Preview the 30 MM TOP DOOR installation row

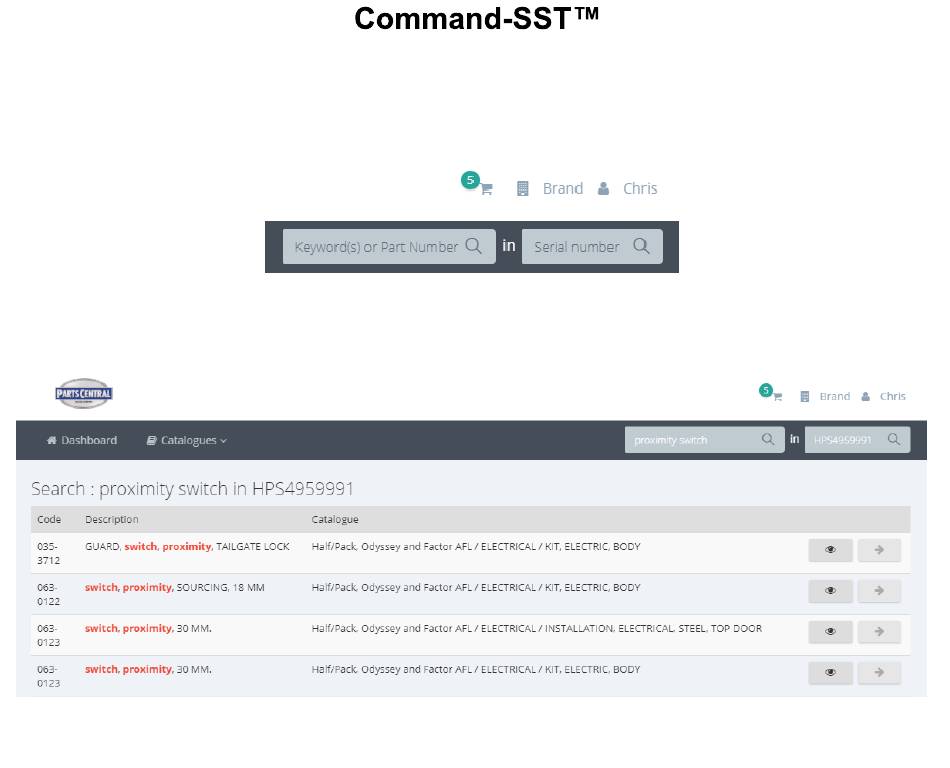pyautogui.click(x=831, y=632)
